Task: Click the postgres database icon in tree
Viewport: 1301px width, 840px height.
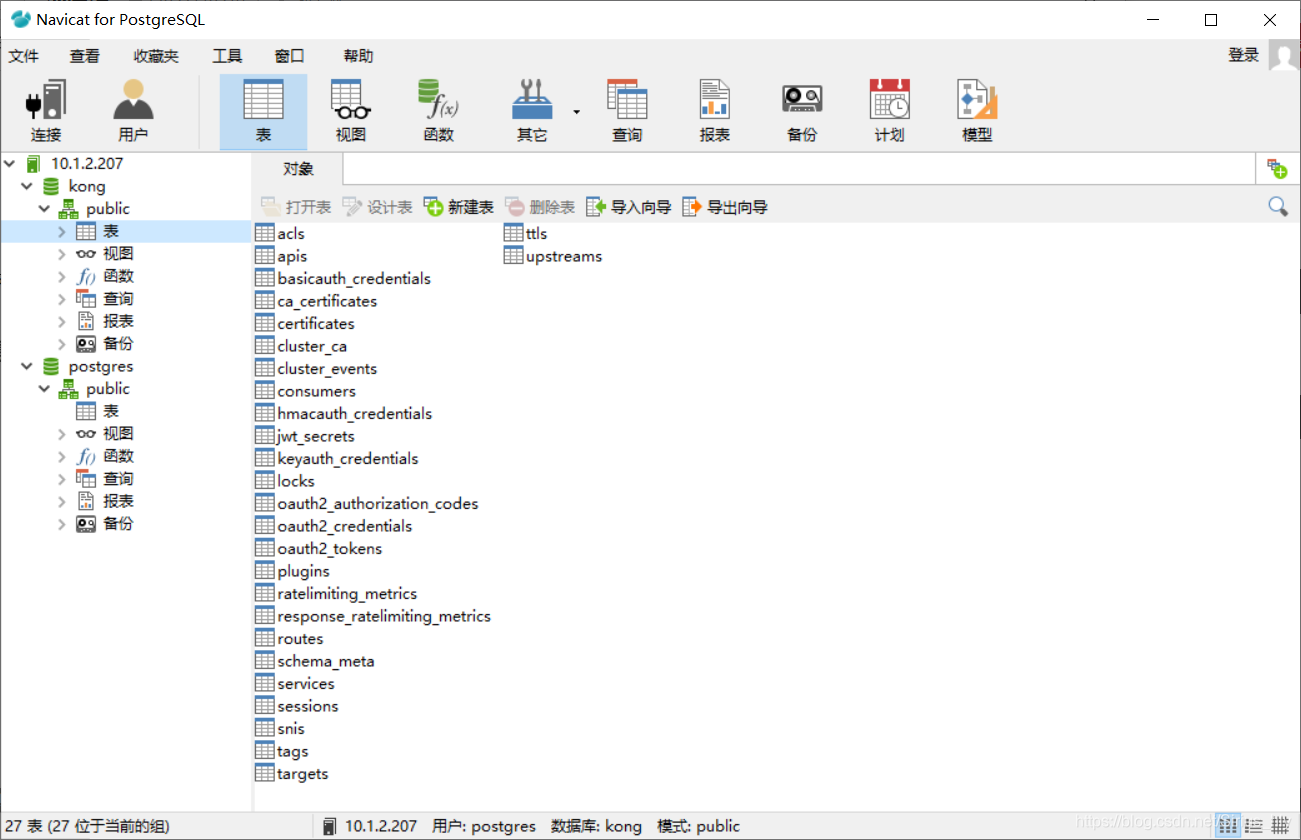Action: pyautogui.click(x=51, y=366)
